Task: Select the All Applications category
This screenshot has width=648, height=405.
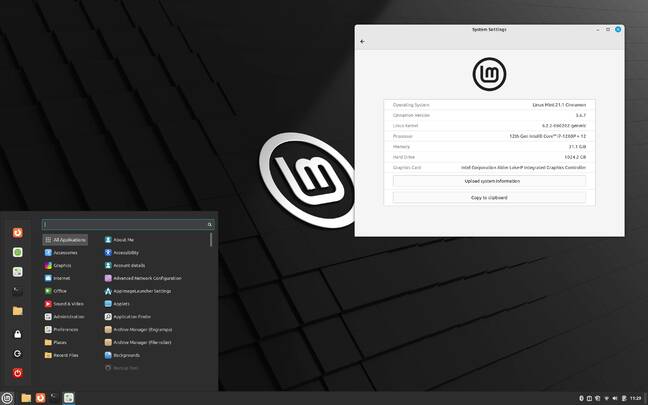Action: (65, 240)
